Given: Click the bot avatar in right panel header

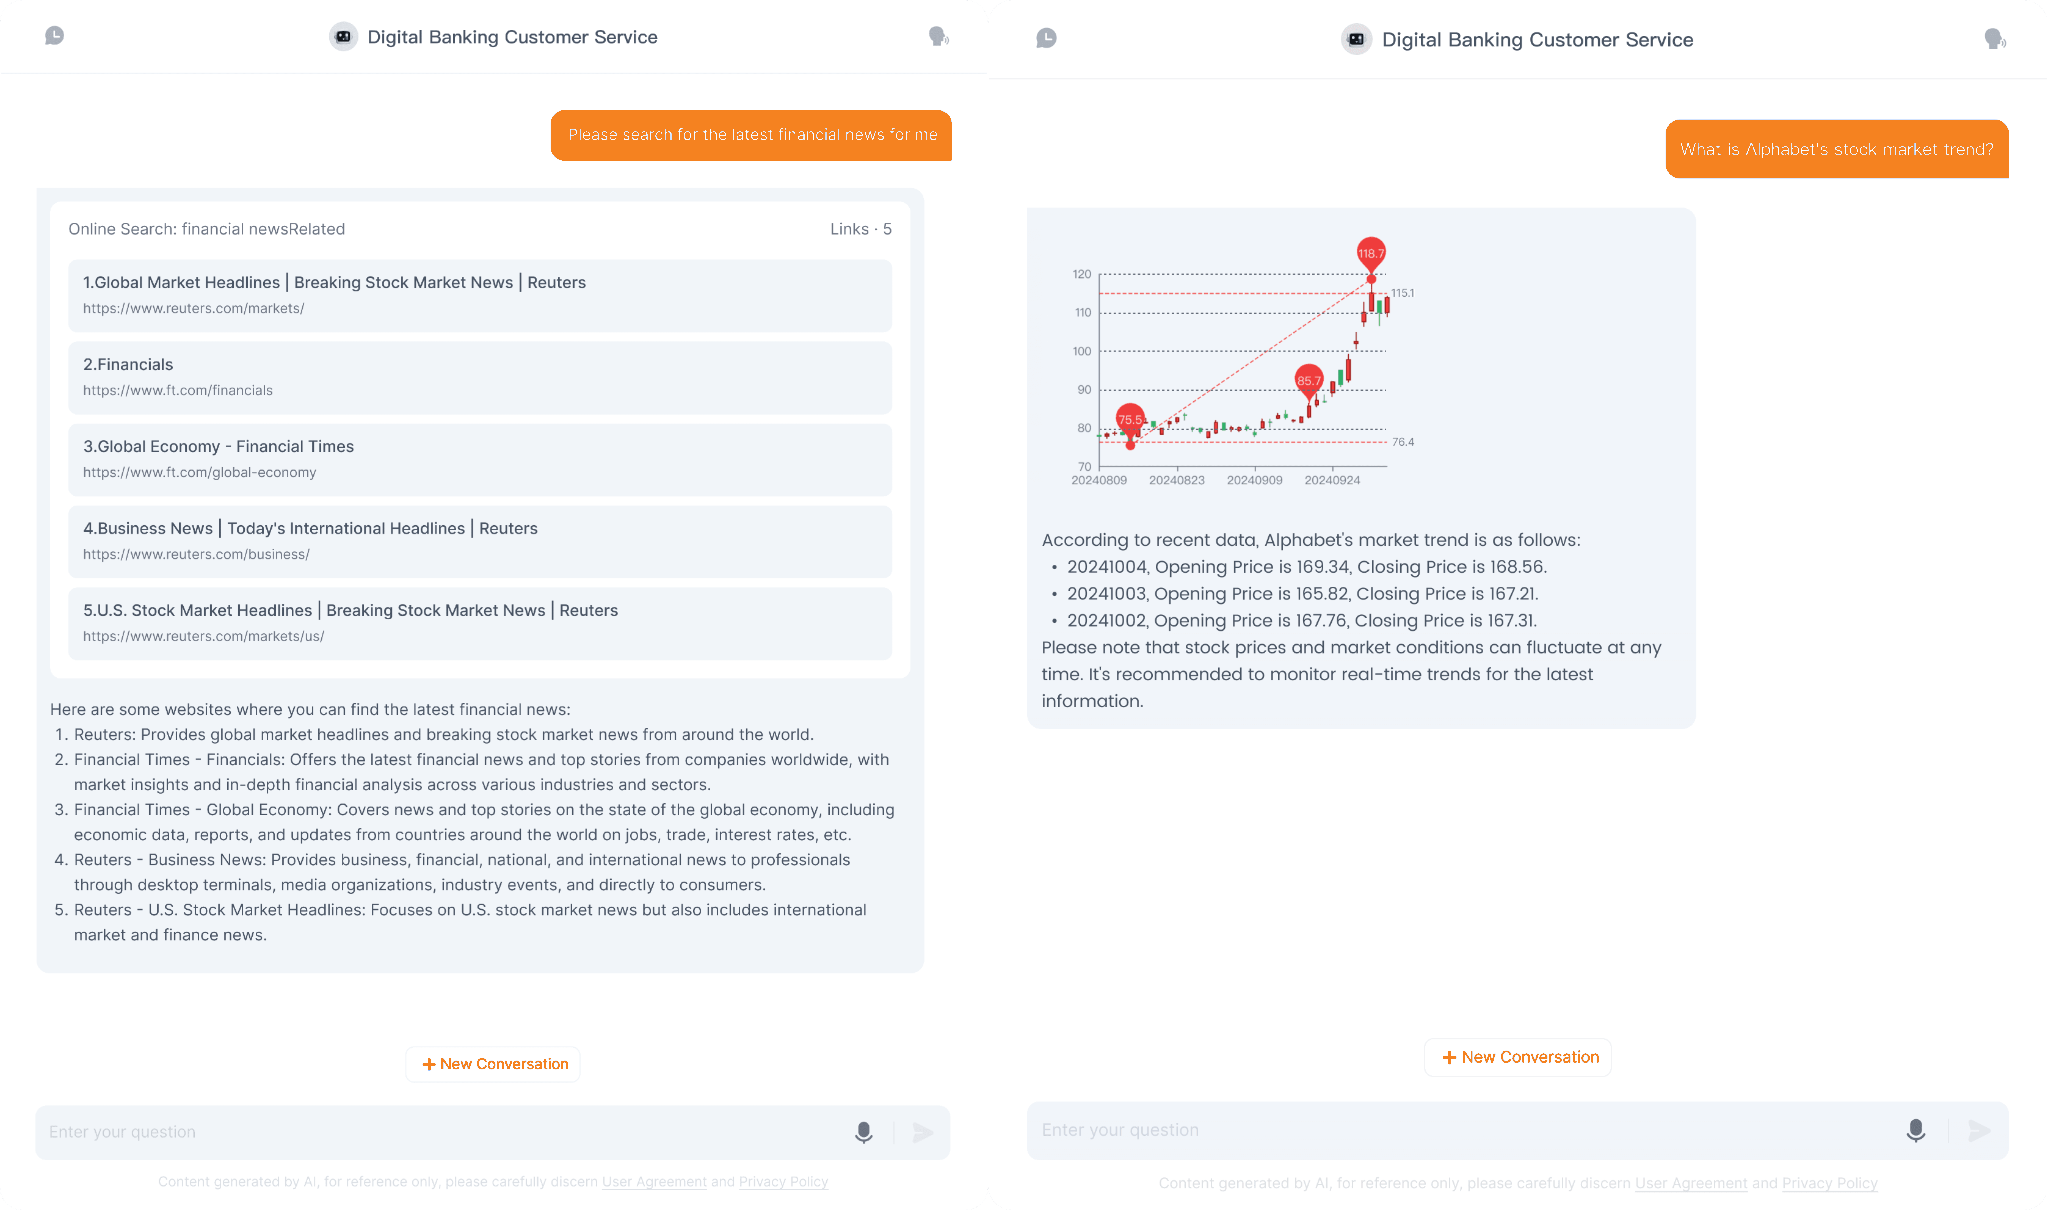Looking at the screenshot, I should (x=1356, y=39).
